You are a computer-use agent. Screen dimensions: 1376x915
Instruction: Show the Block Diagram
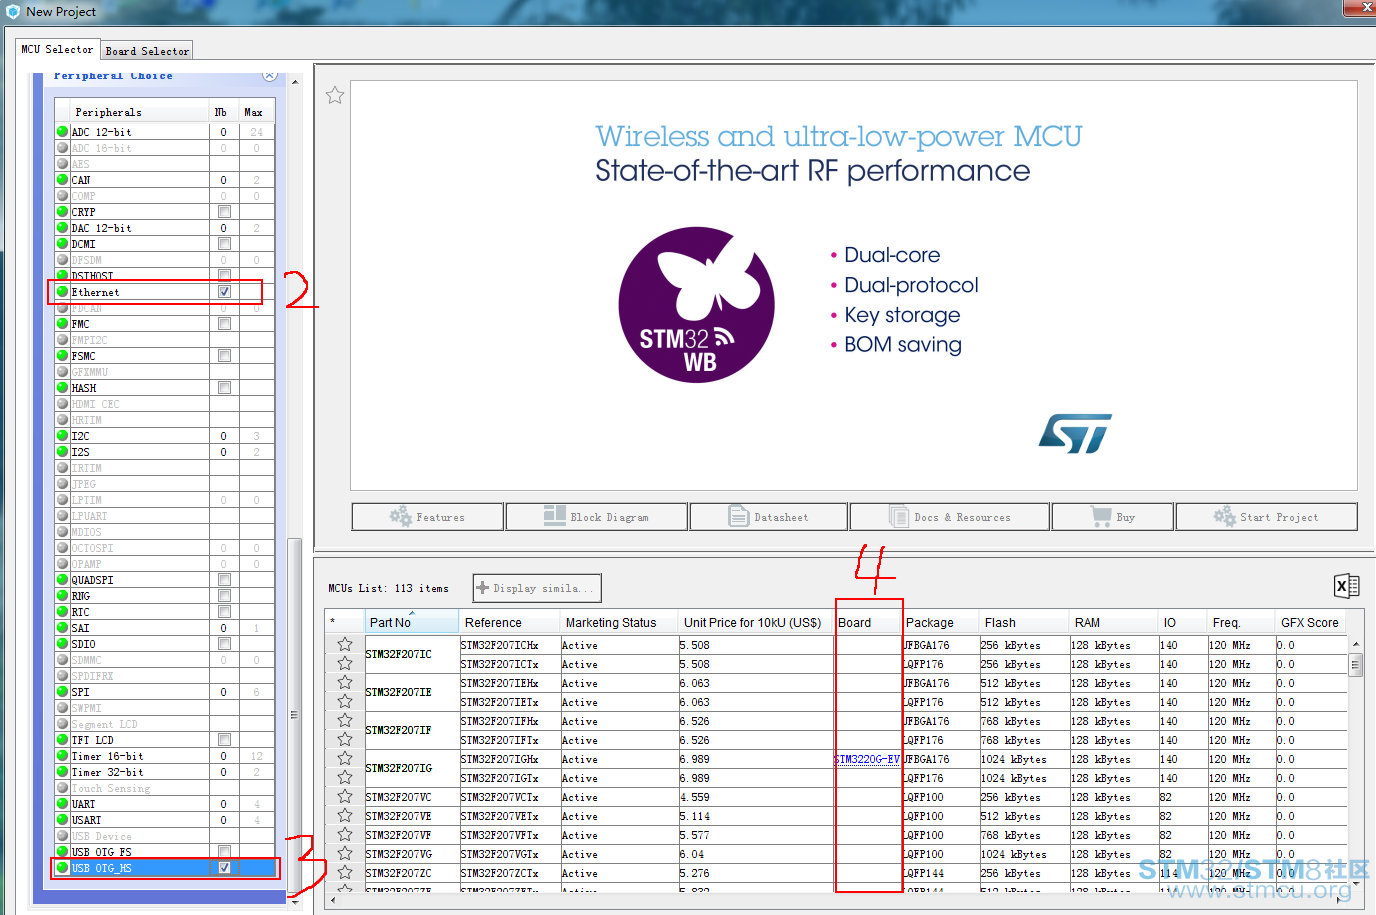(x=597, y=517)
